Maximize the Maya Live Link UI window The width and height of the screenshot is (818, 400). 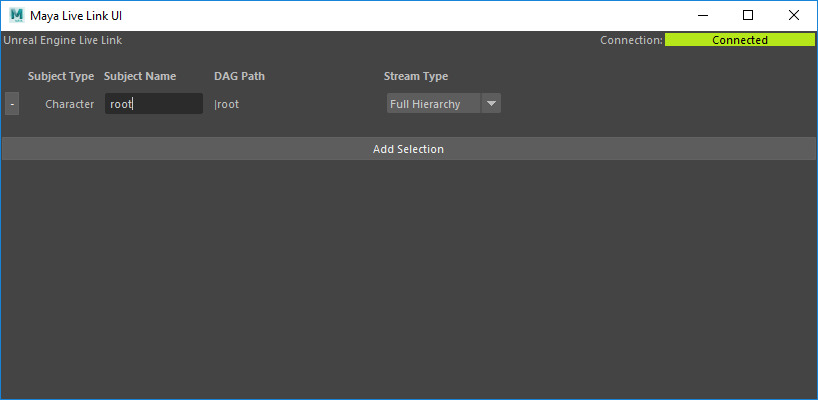coord(748,15)
